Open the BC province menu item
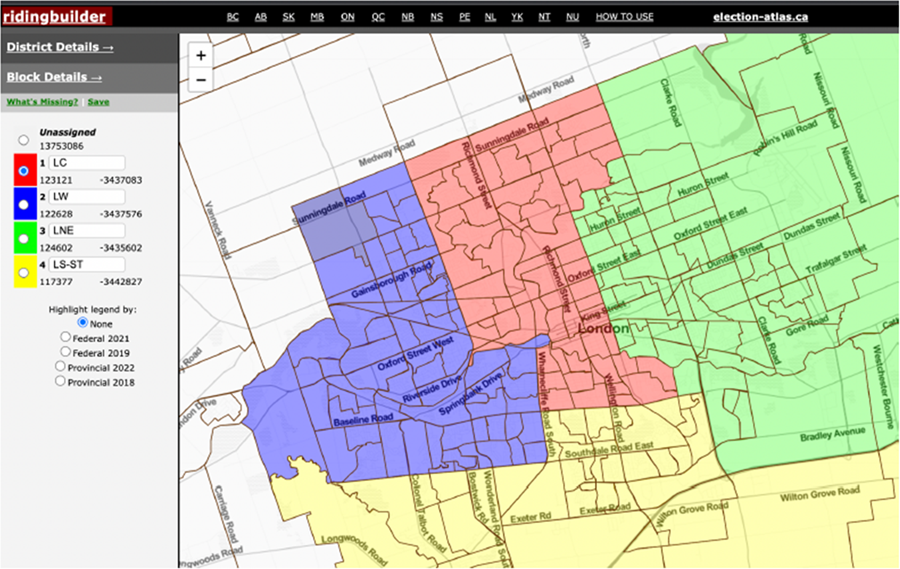 point(232,17)
